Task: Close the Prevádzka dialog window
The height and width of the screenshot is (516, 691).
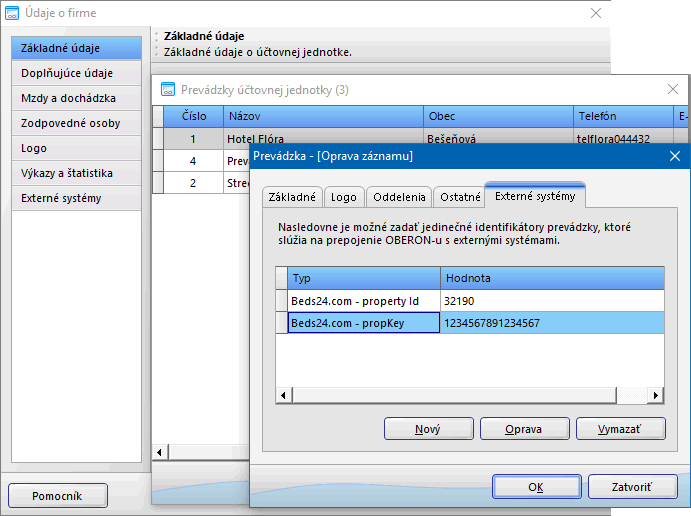Action: tap(675, 156)
